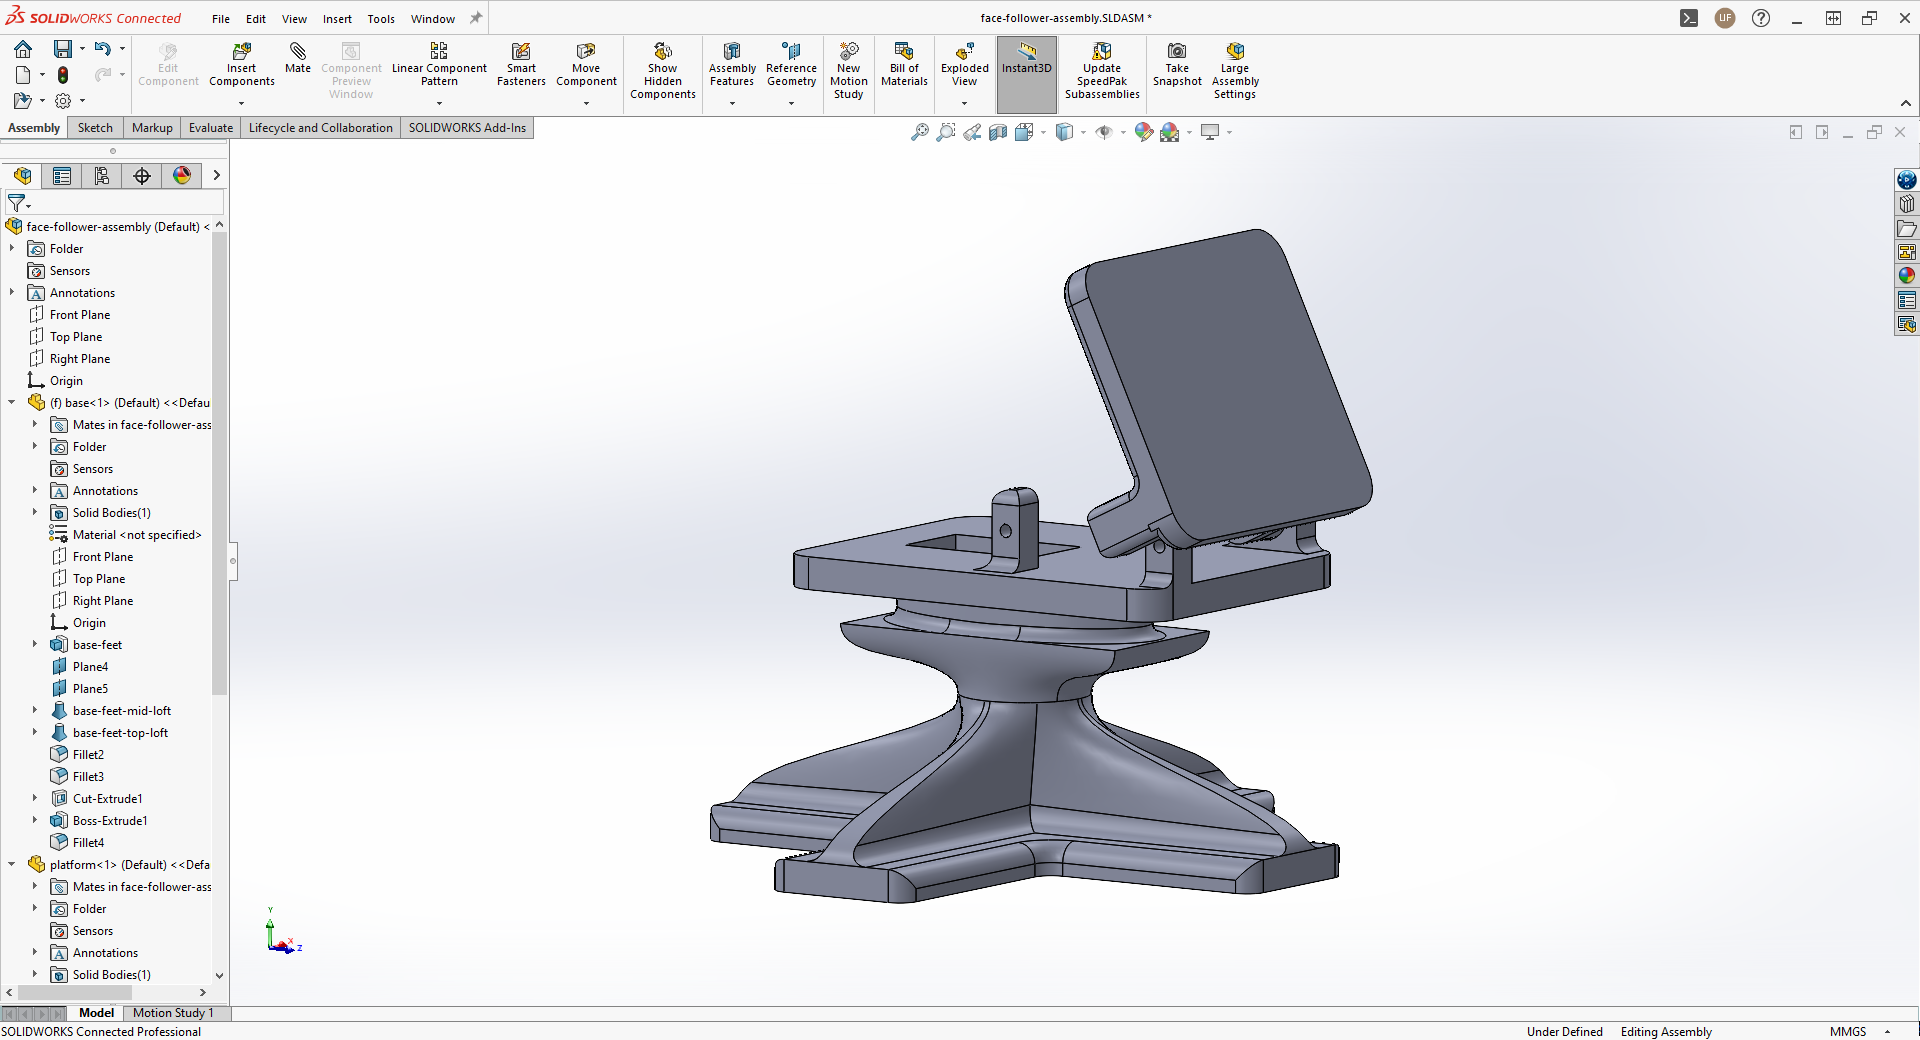
Task: Open the Tools menu
Action: [380, 19]
